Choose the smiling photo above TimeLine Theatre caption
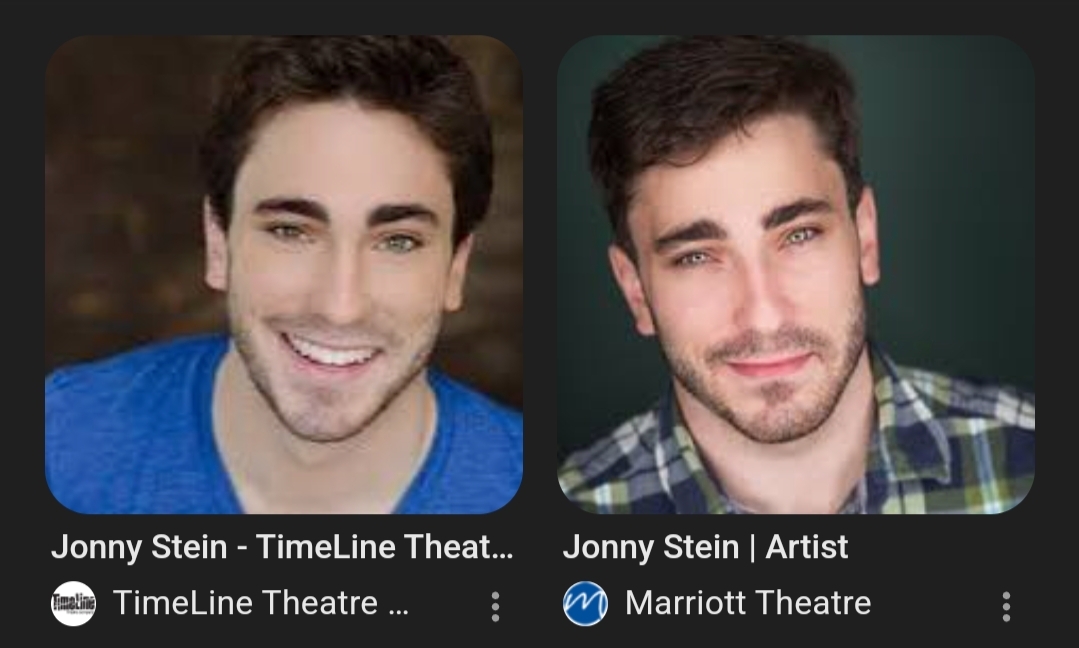Viewport: 1079px width, 648px height. (x=284, y=274)
